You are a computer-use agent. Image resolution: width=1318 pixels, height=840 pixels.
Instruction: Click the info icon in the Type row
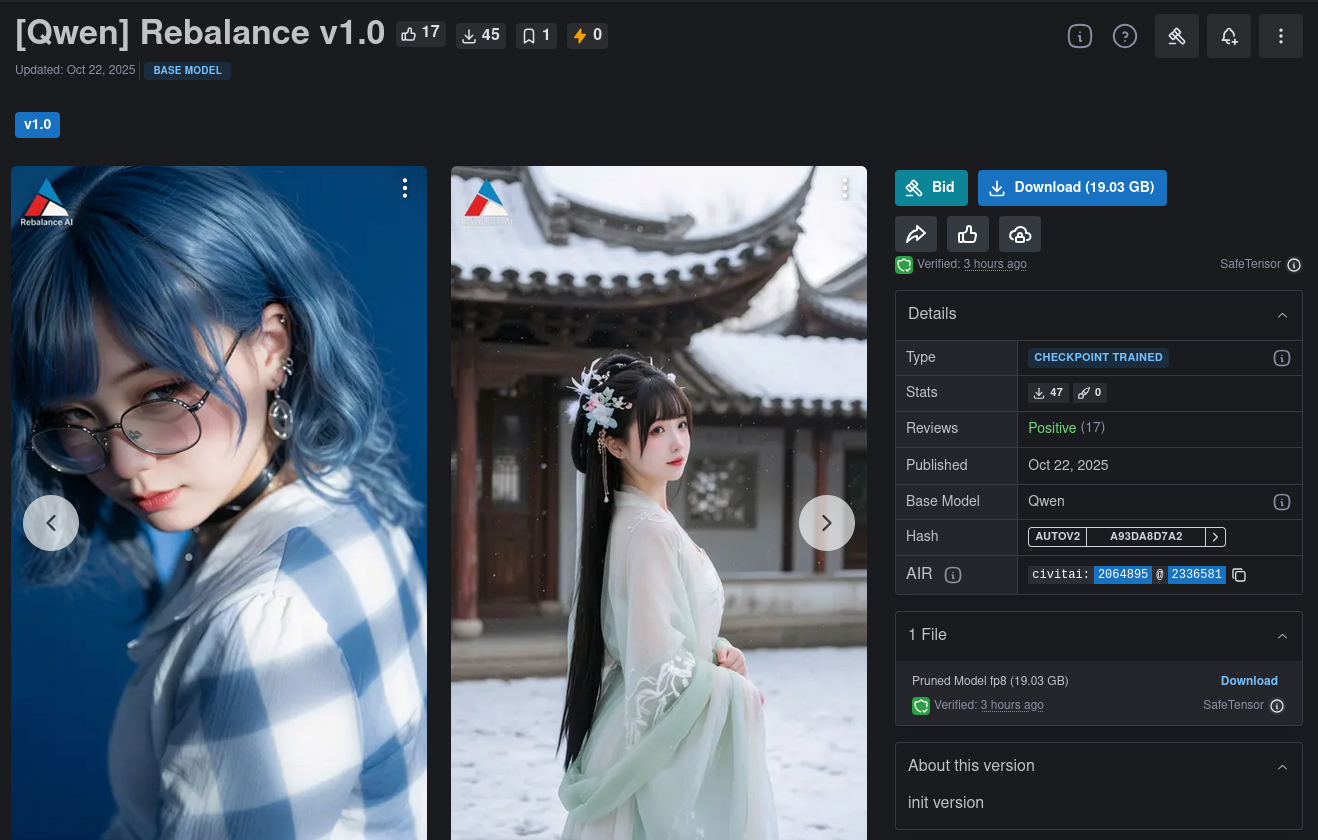click(1281, 358)
